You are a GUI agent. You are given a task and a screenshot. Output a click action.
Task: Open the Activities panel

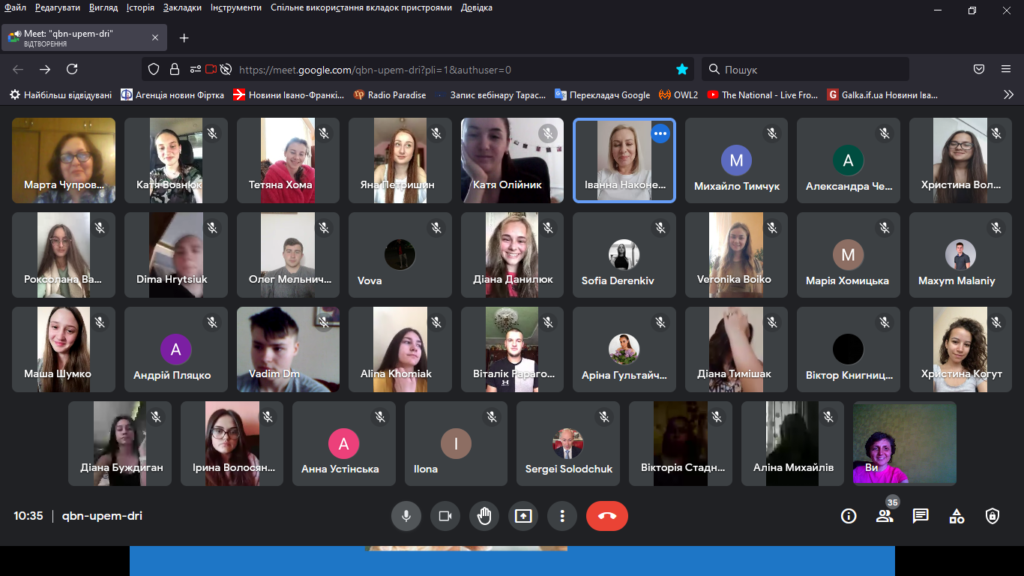coord(956,516)
